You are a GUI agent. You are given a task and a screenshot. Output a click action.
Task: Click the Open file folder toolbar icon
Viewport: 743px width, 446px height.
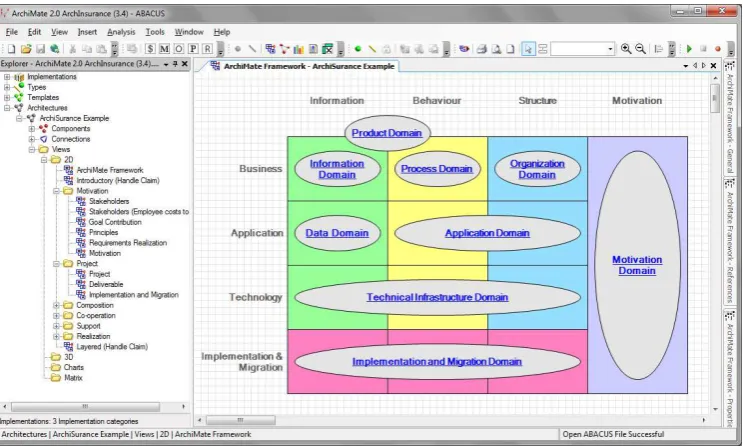pos(26,49)
